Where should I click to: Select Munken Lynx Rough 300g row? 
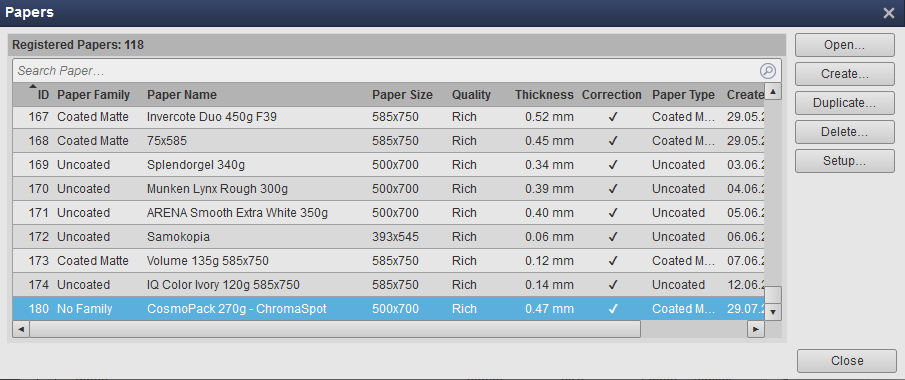pos(388,189)
